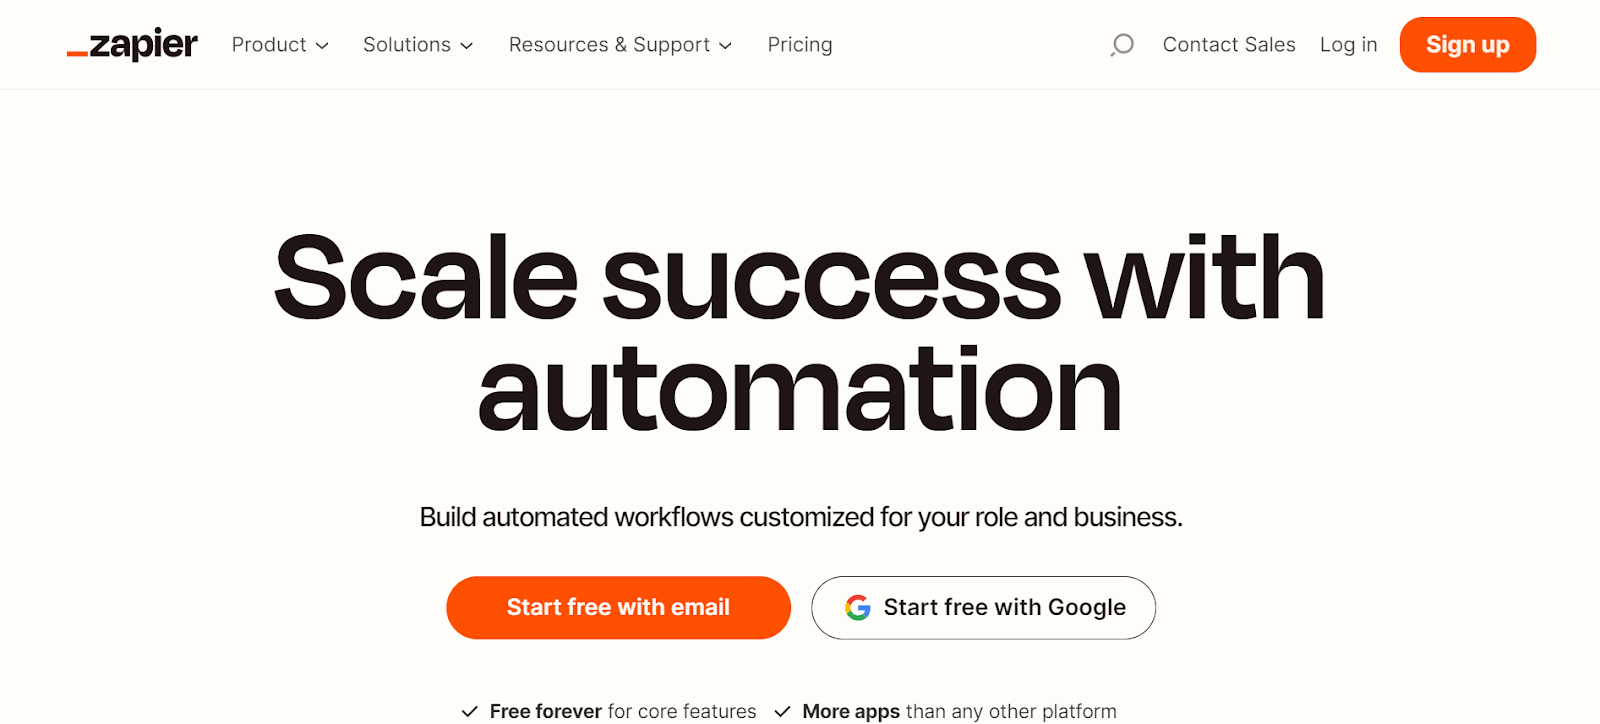Click Start free with Google

point(983,607)
